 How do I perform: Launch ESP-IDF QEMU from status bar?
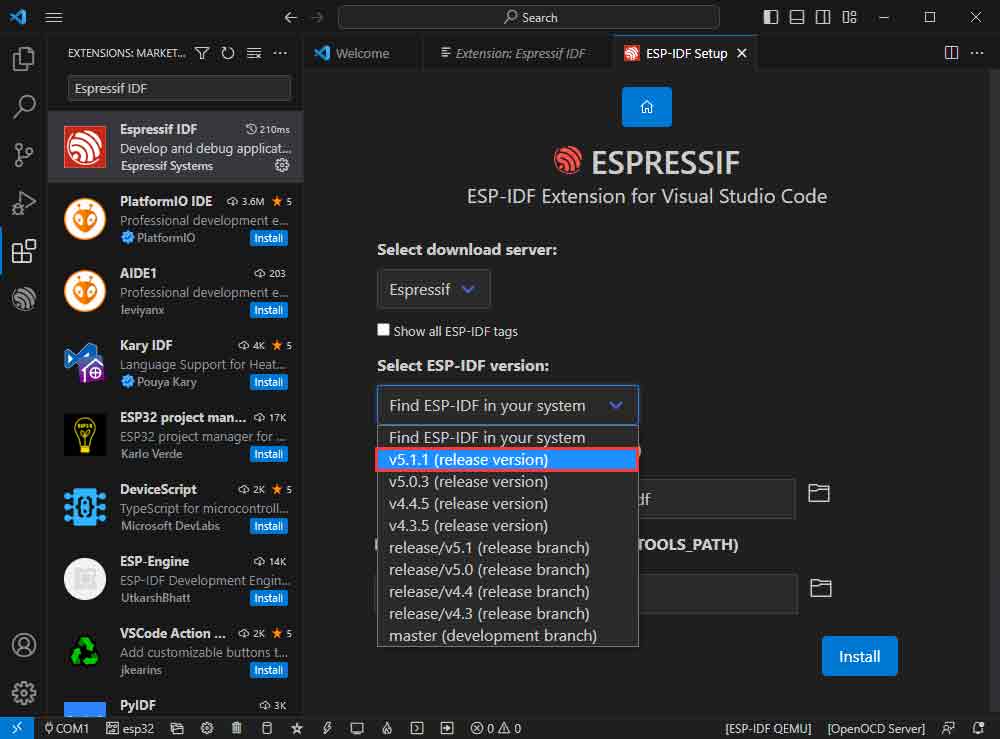pyautogui.click(x=768, y=728)
